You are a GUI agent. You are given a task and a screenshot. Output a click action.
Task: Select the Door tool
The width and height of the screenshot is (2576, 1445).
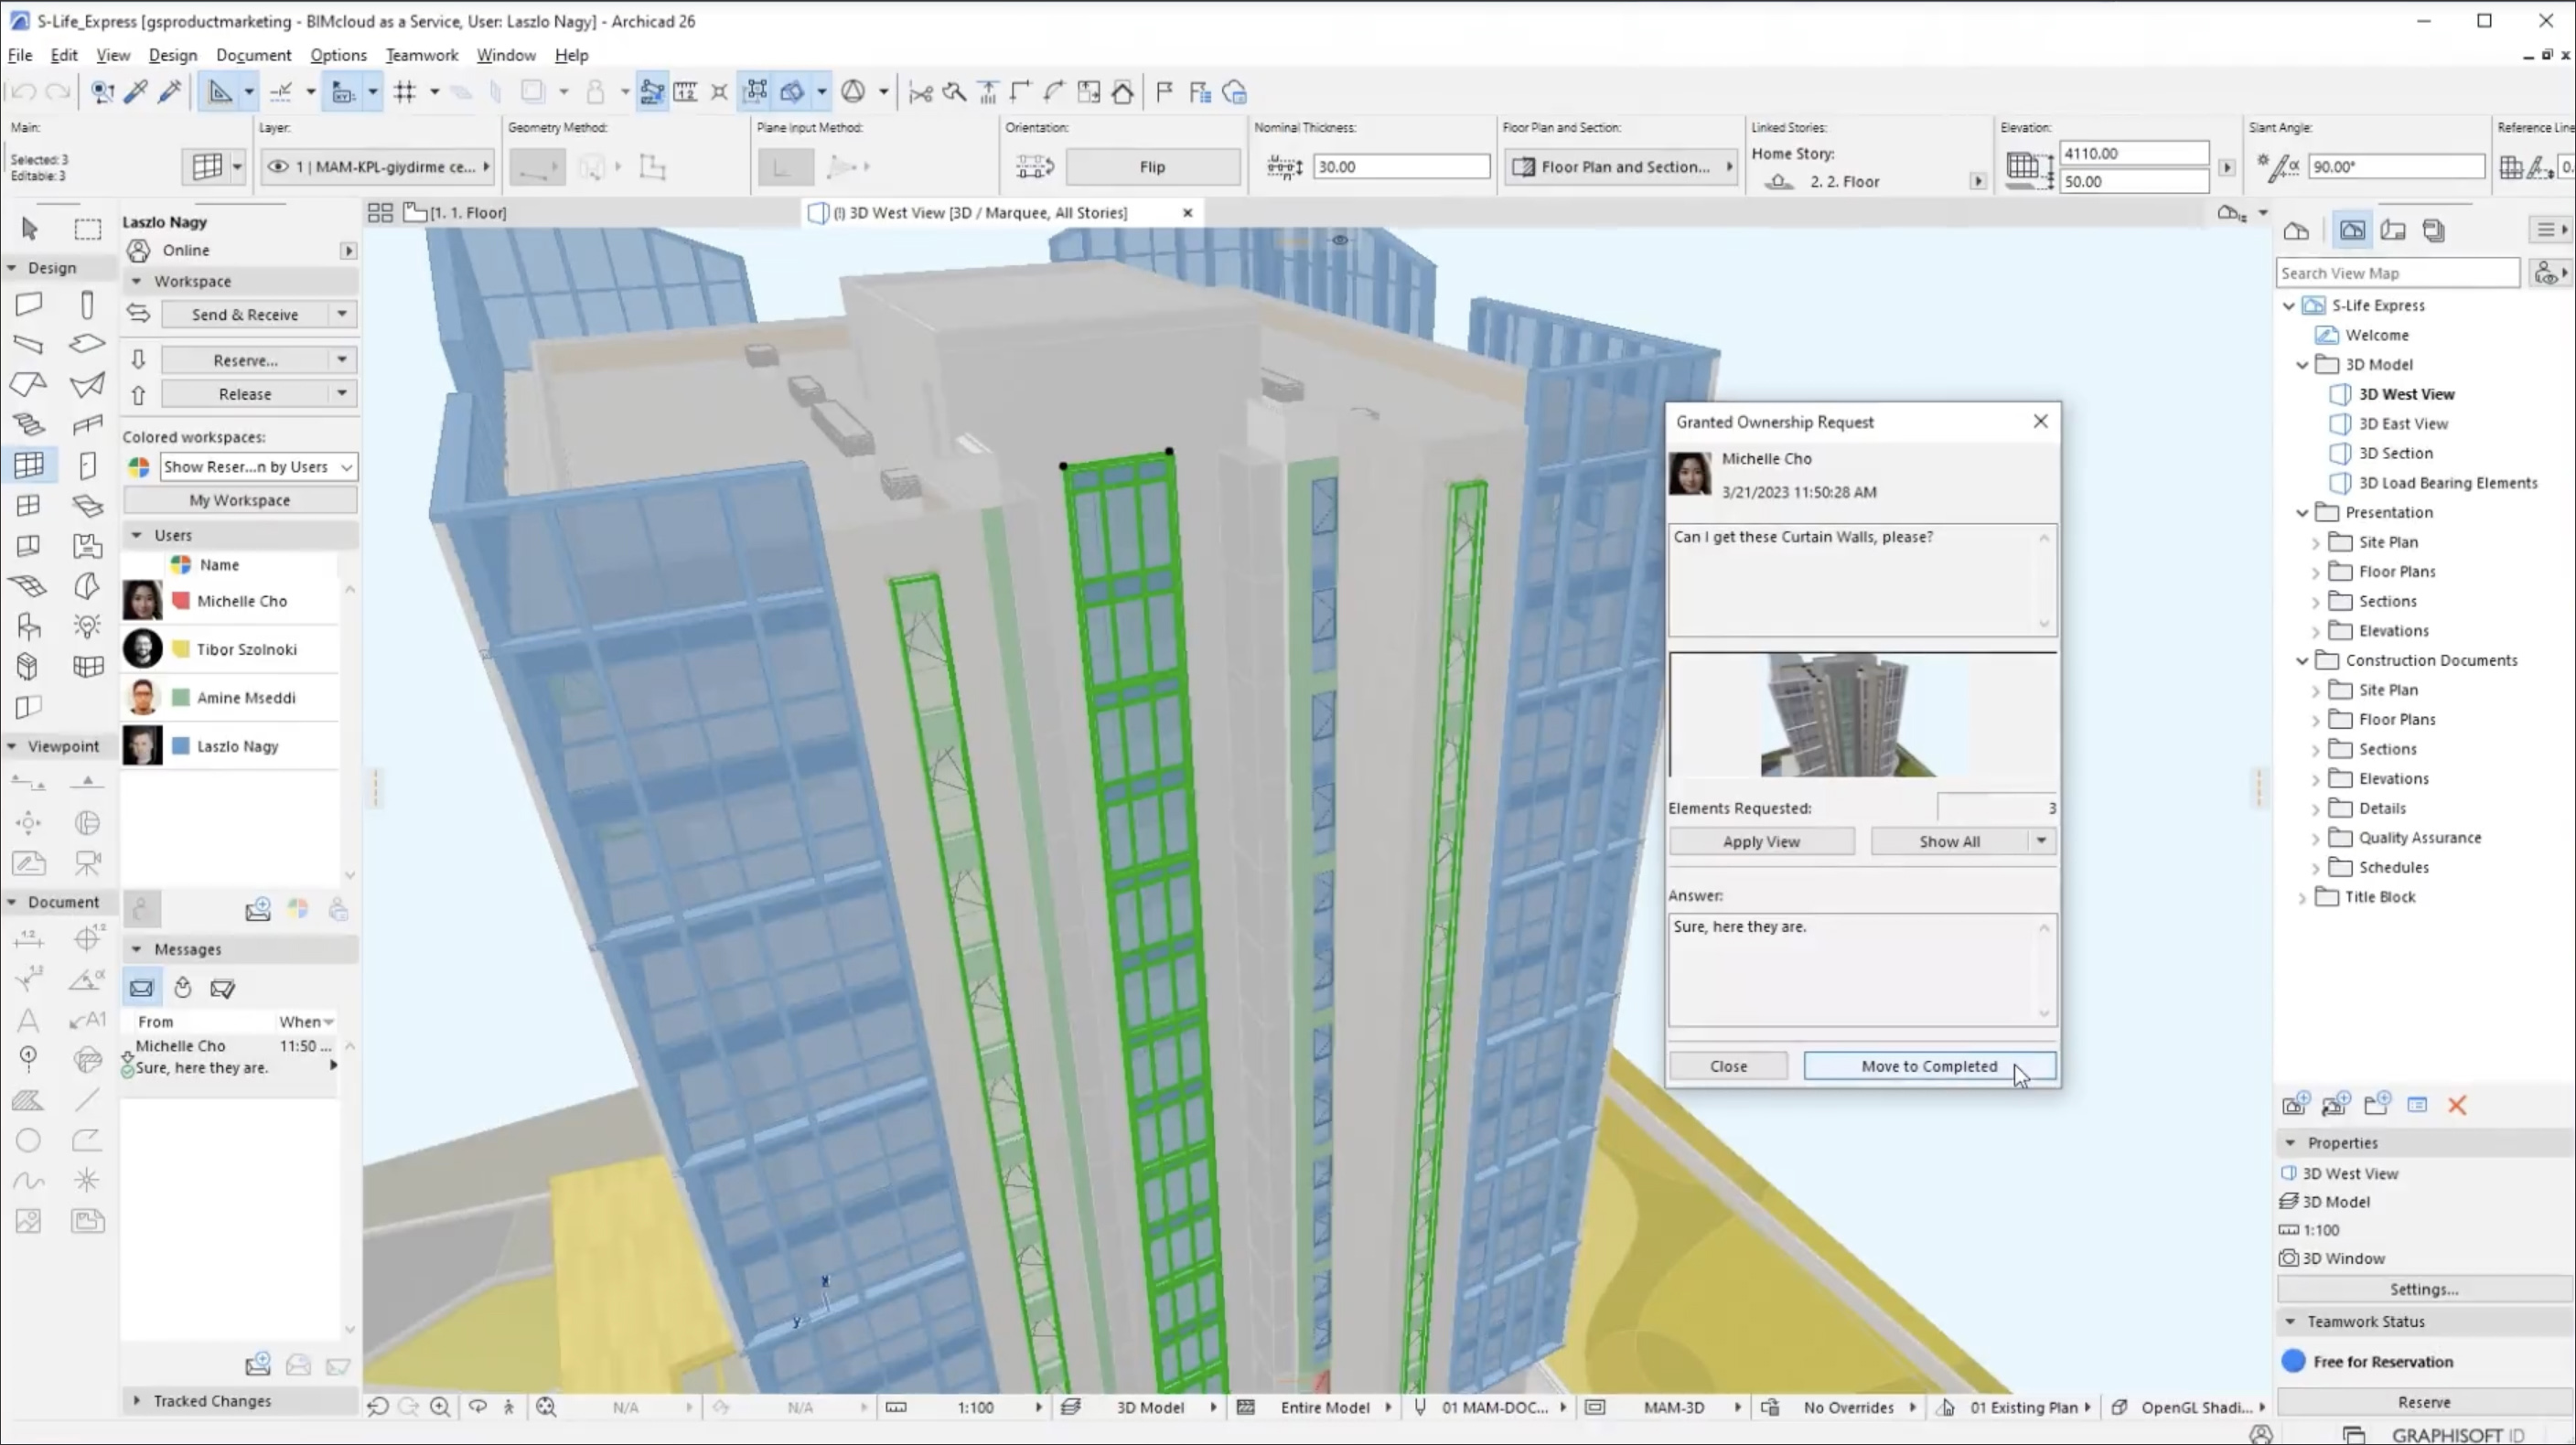click(88, 465)
